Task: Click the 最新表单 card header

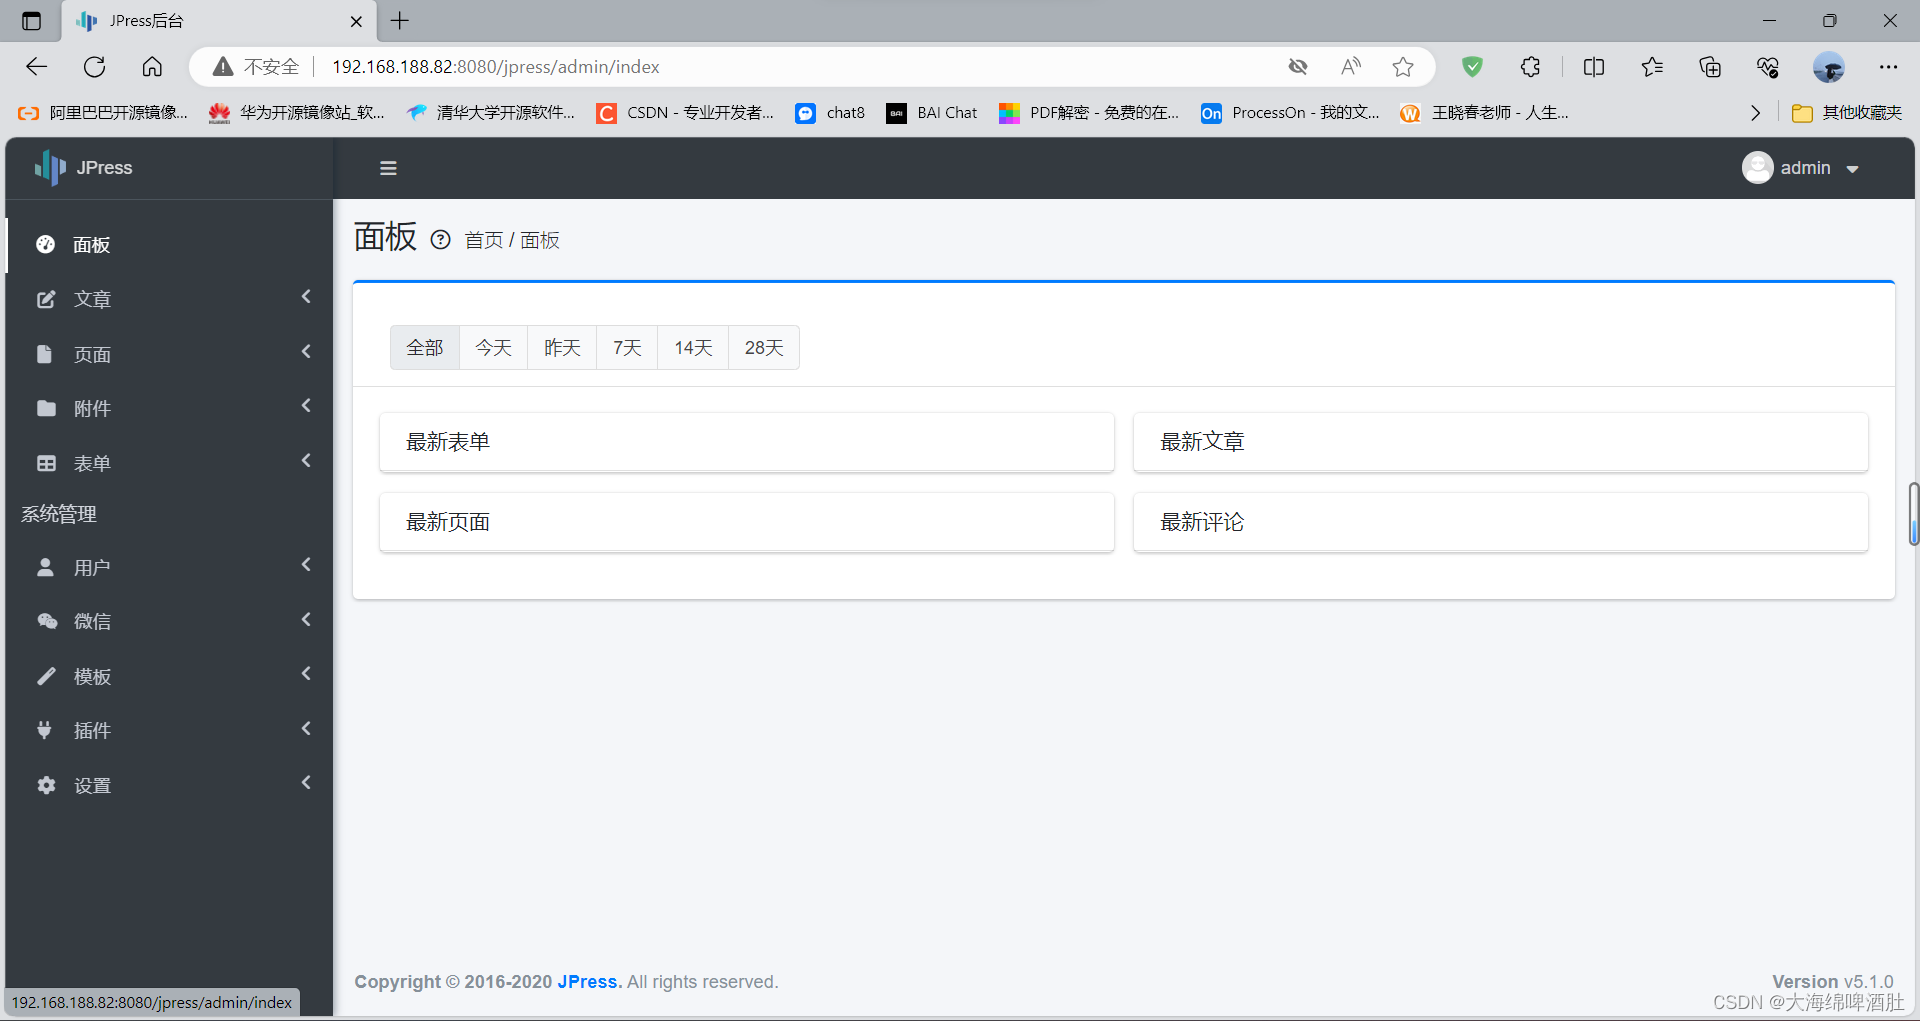Action: pos(746,442)
